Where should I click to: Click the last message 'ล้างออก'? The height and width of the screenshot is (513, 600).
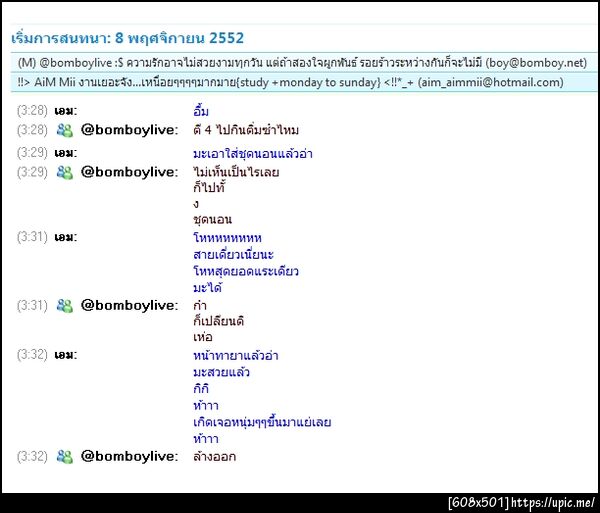(x=215, y=456)
